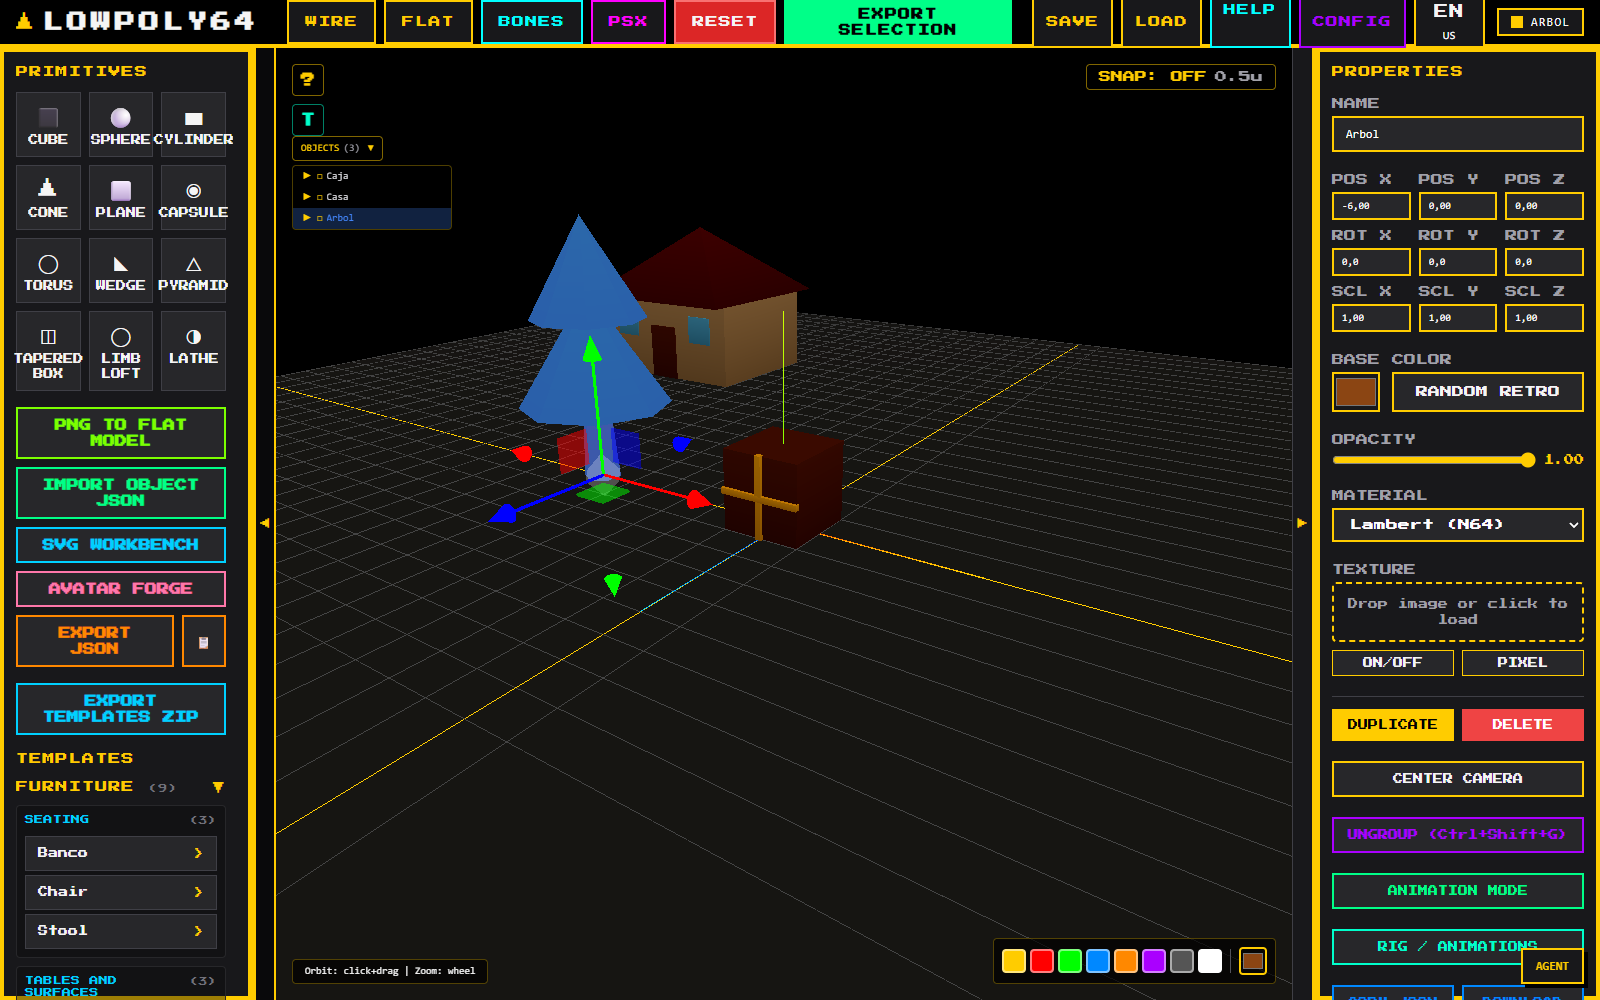Add a Plane primitive

coord(120,198)
